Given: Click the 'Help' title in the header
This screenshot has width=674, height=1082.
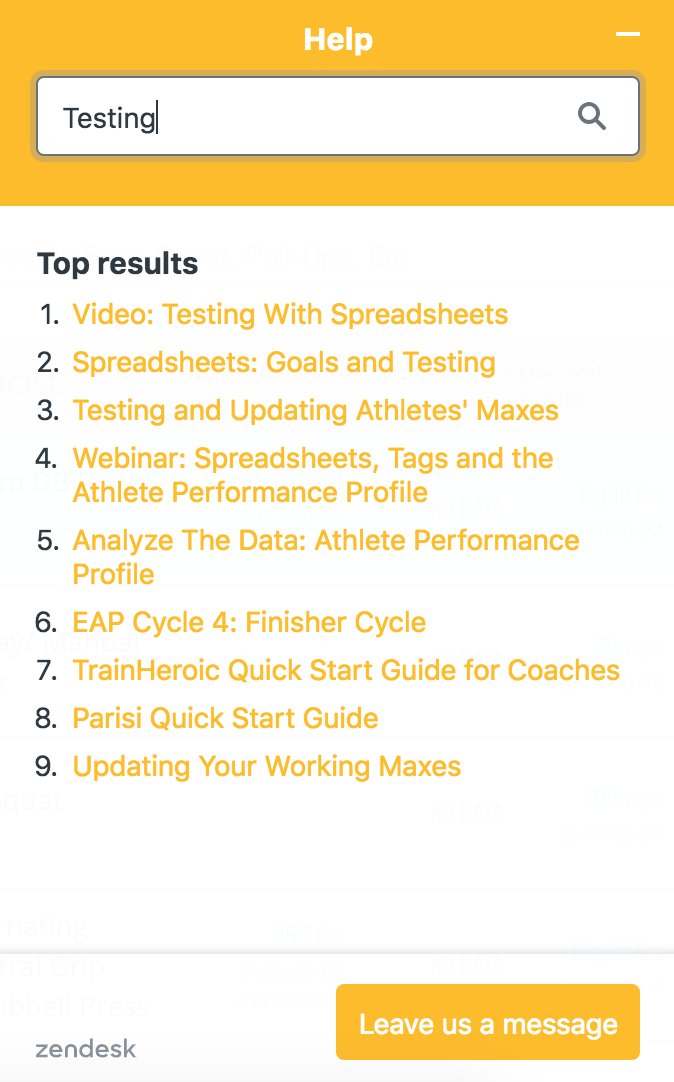Looking at the screenshot, I should 338,39.
